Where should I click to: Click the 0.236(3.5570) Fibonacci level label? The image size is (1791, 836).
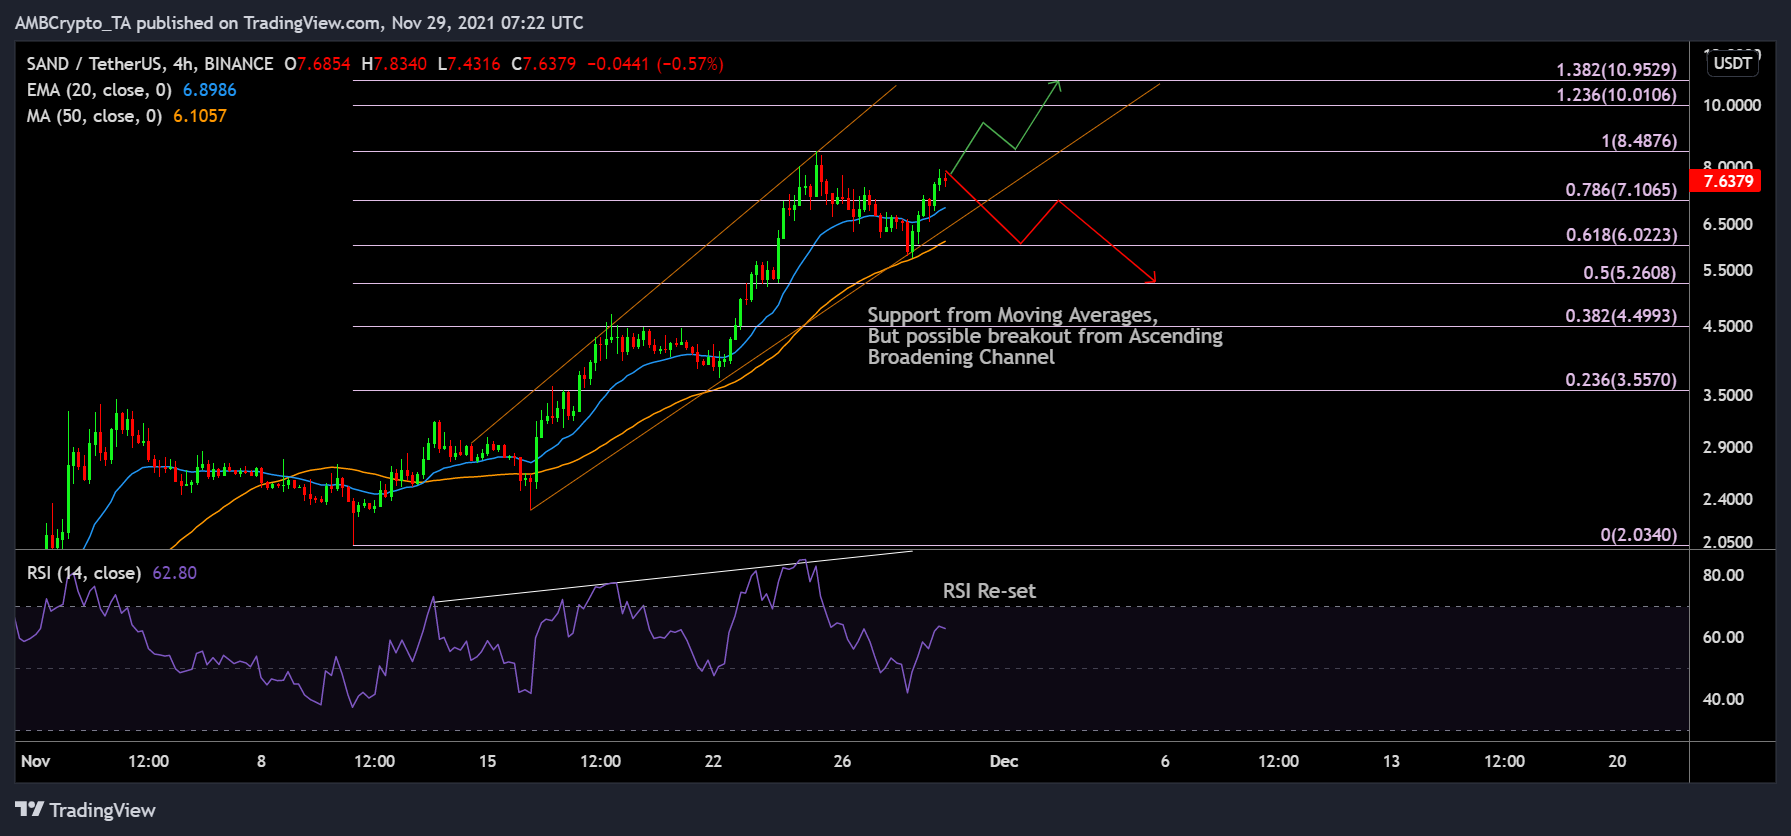(x=1621, y=380)
